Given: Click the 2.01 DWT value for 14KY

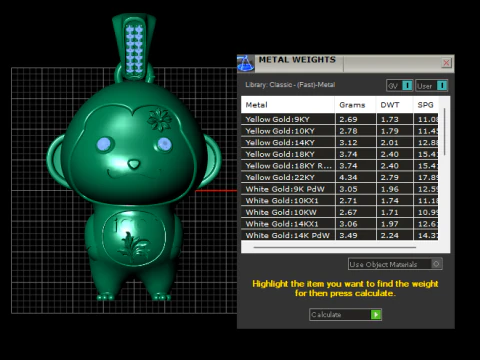Looking at the screenshot, I should click(390, 143).
